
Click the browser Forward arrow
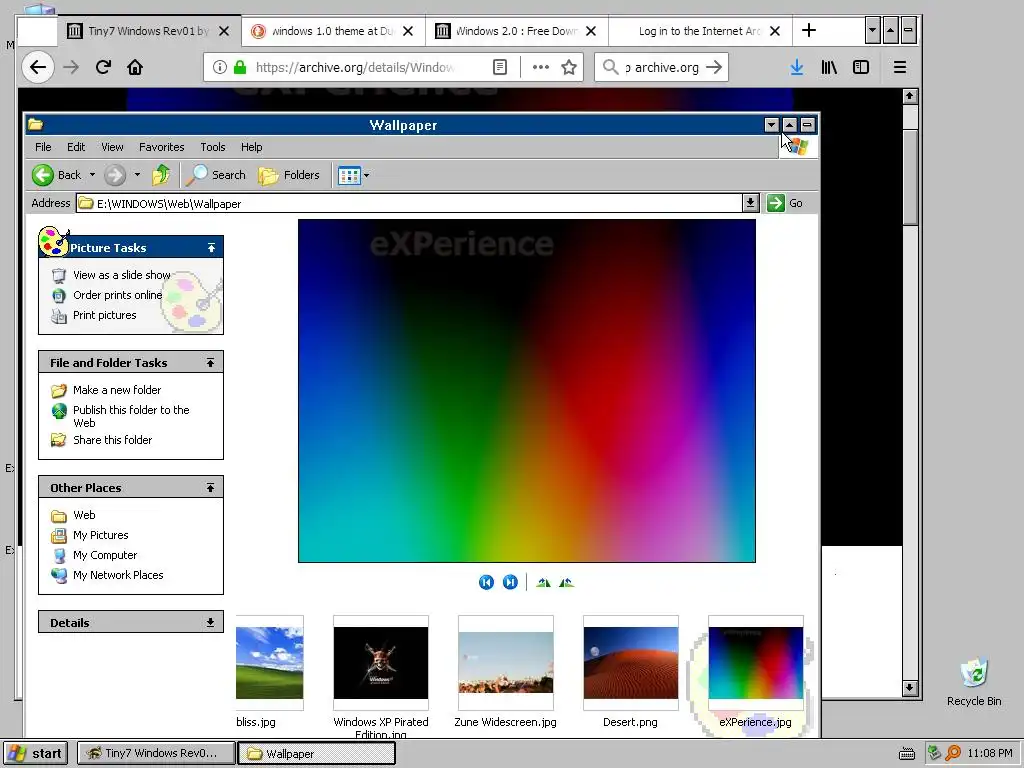tap(71, 67)
